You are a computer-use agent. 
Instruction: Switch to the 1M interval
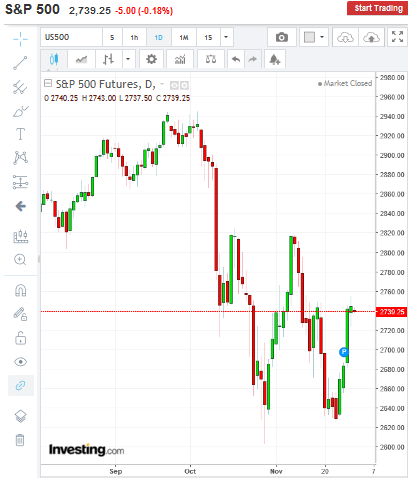coord(184,37)
